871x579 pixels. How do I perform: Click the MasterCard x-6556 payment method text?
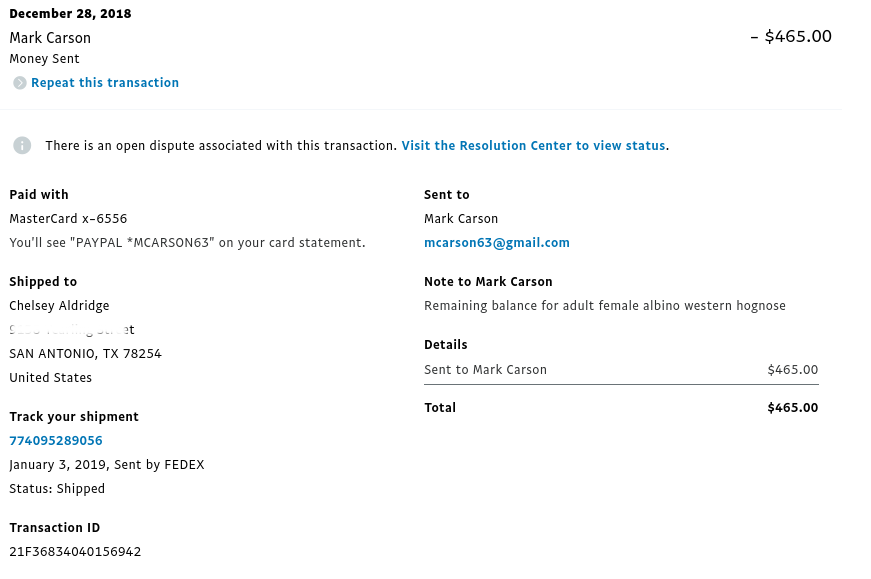(x=68, y=219)
